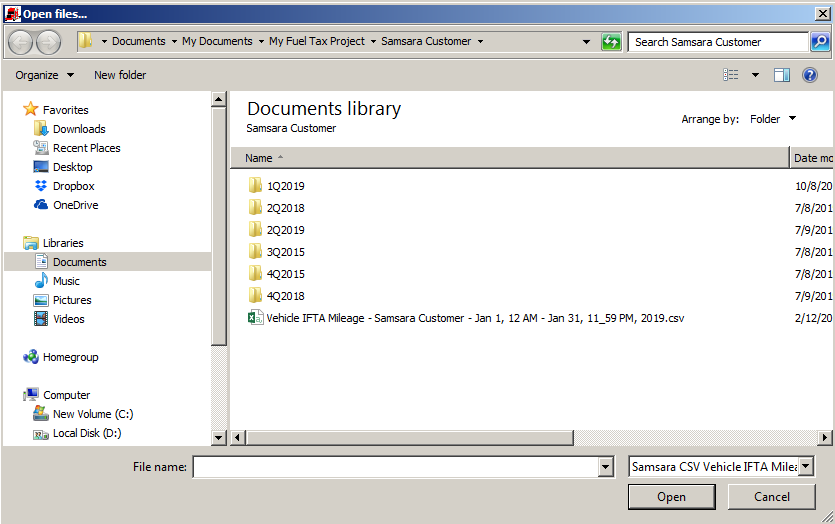
Task: Click the Favorites star icon
Action: (31, 109)
